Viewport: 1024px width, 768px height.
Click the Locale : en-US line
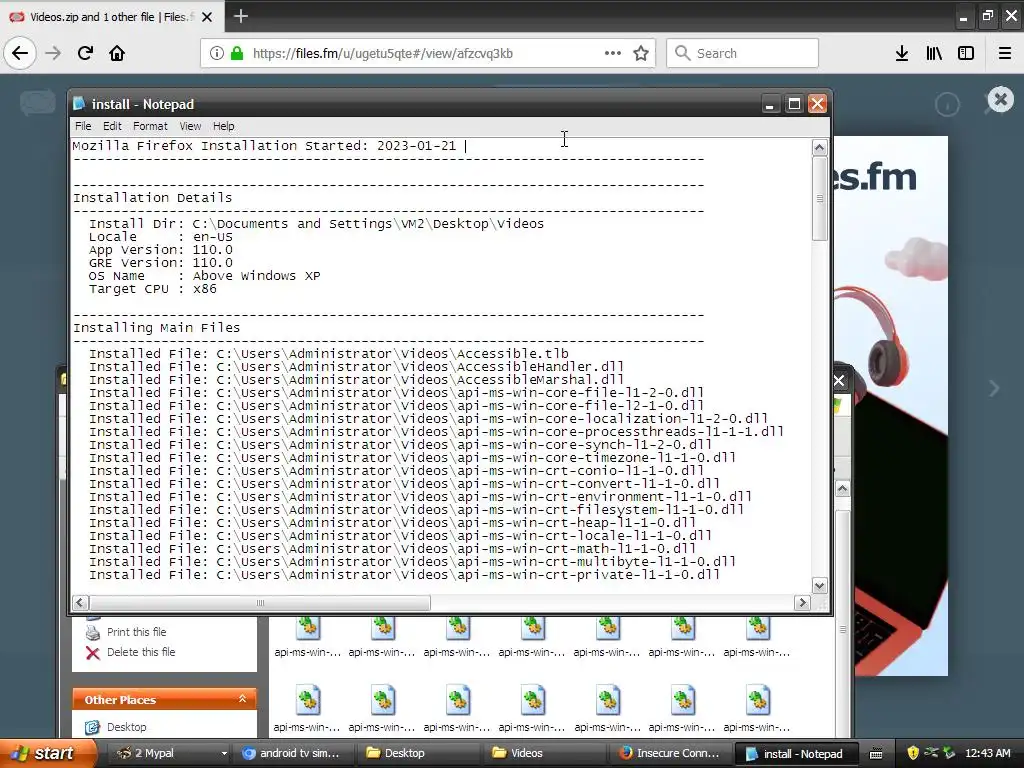tap(161, 236)
